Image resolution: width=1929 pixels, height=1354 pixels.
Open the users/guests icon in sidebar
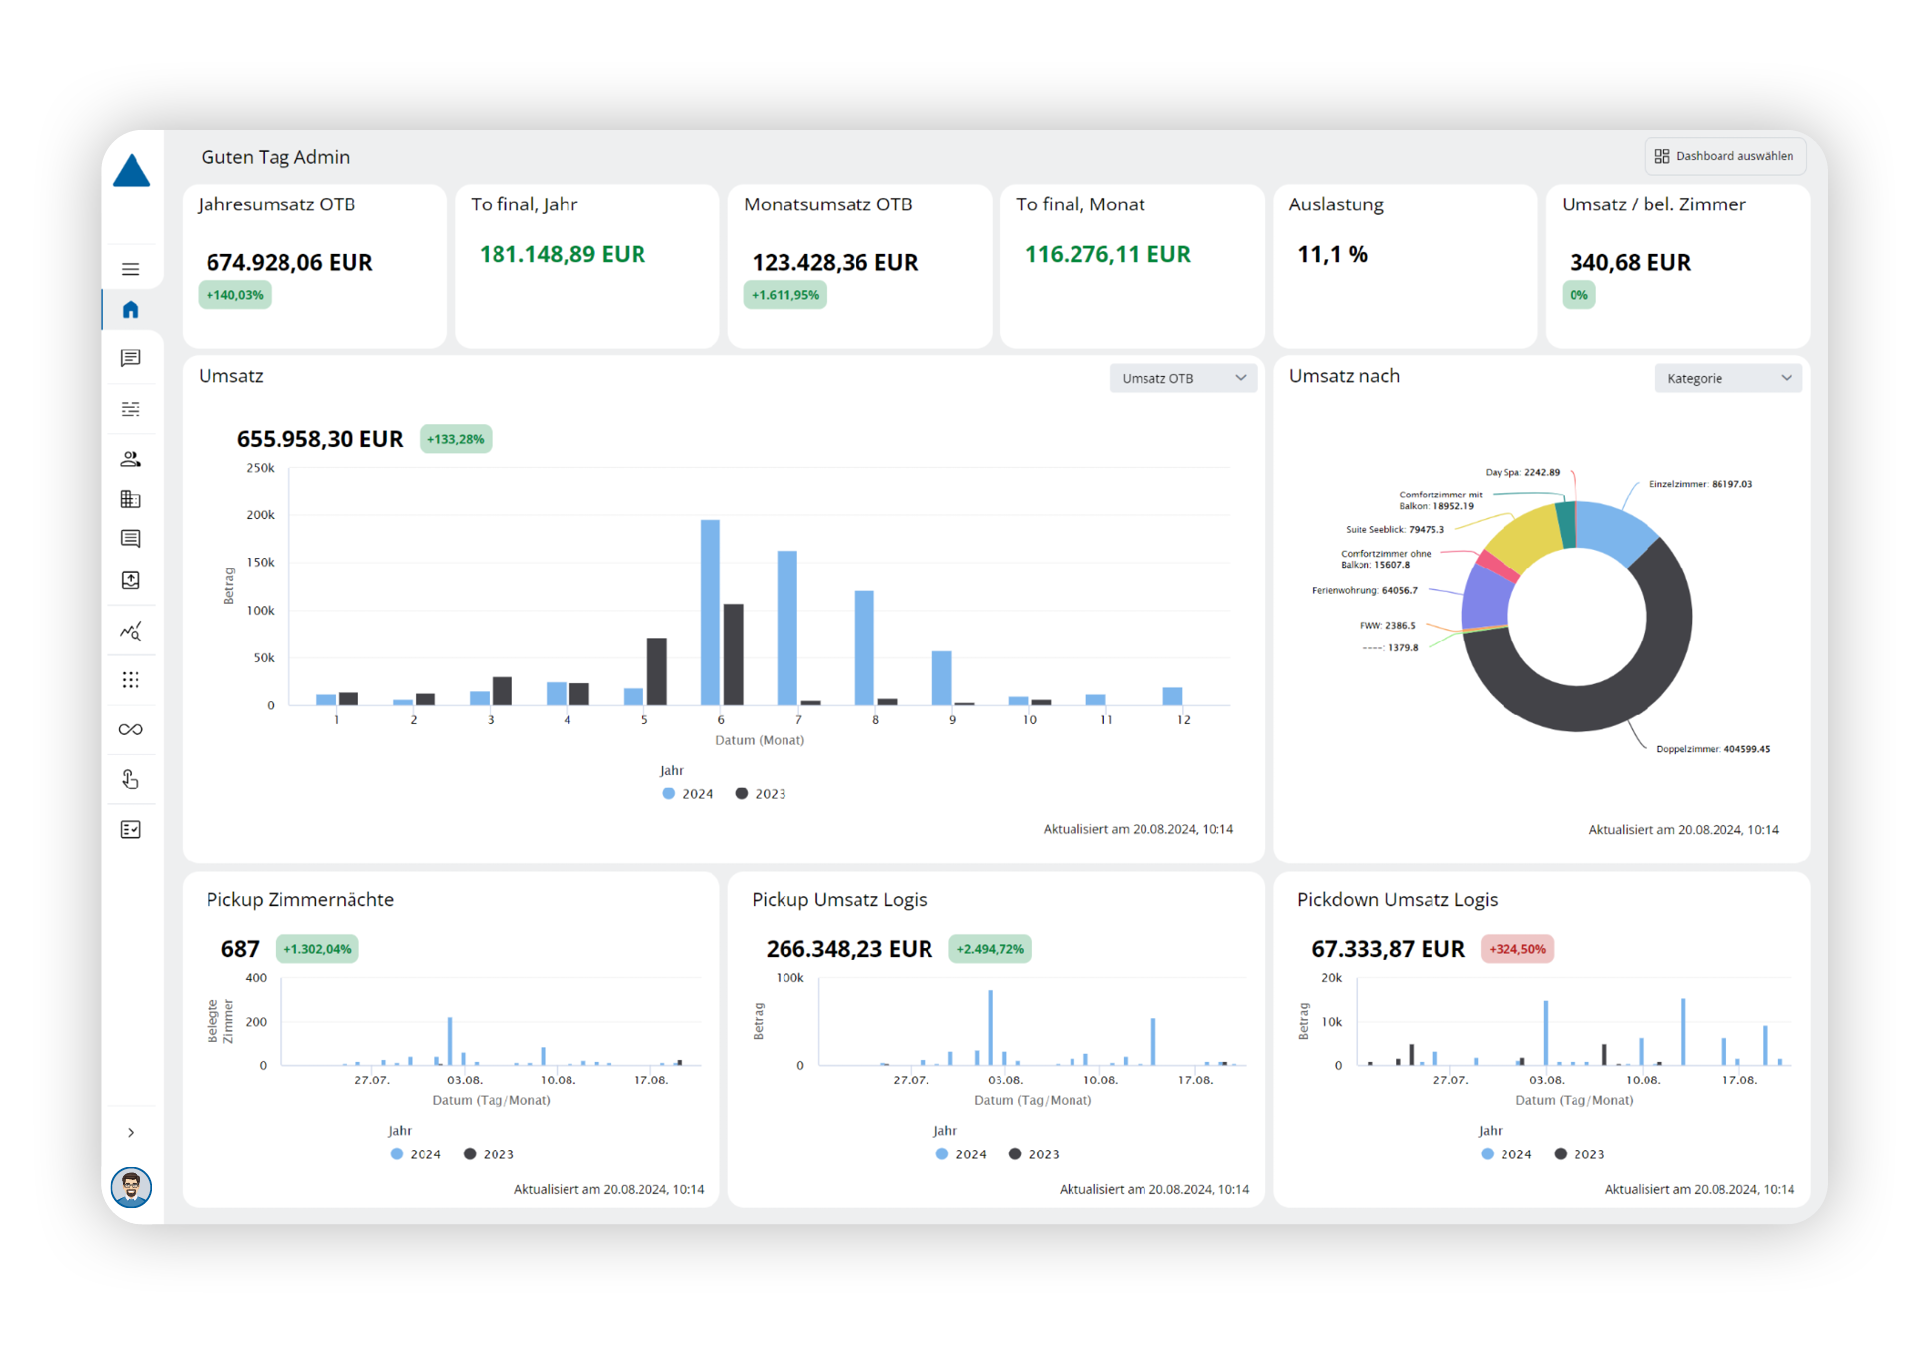[x=130, y=459]
